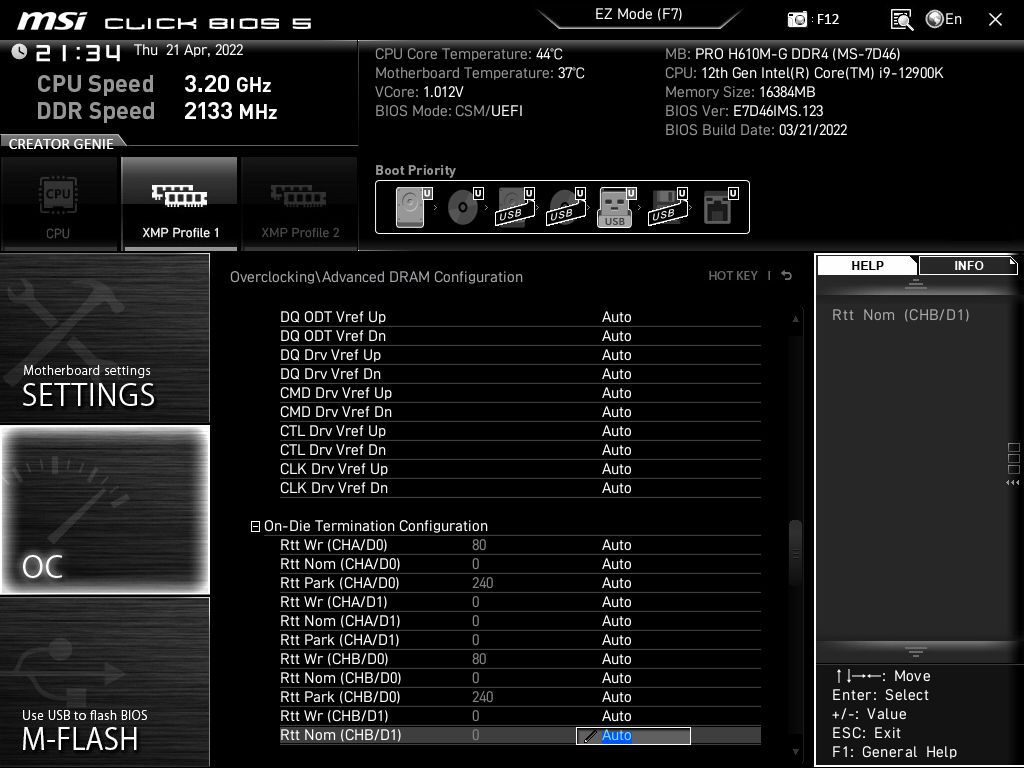
Task: Select the Rtt Park (CHA/D1) row
Action: coord(520,640)
